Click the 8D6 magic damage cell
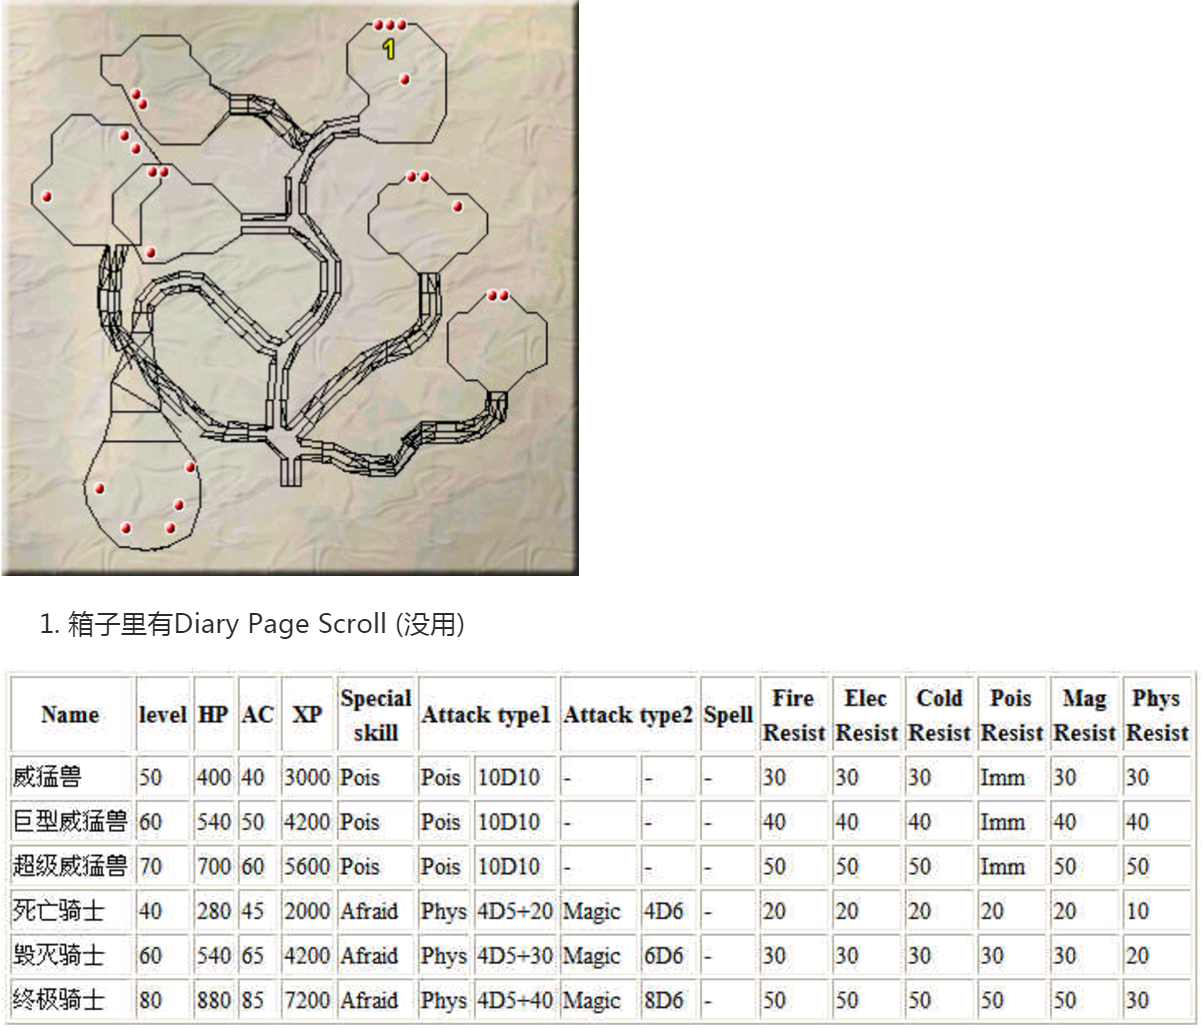 (x=667, y=1000)
